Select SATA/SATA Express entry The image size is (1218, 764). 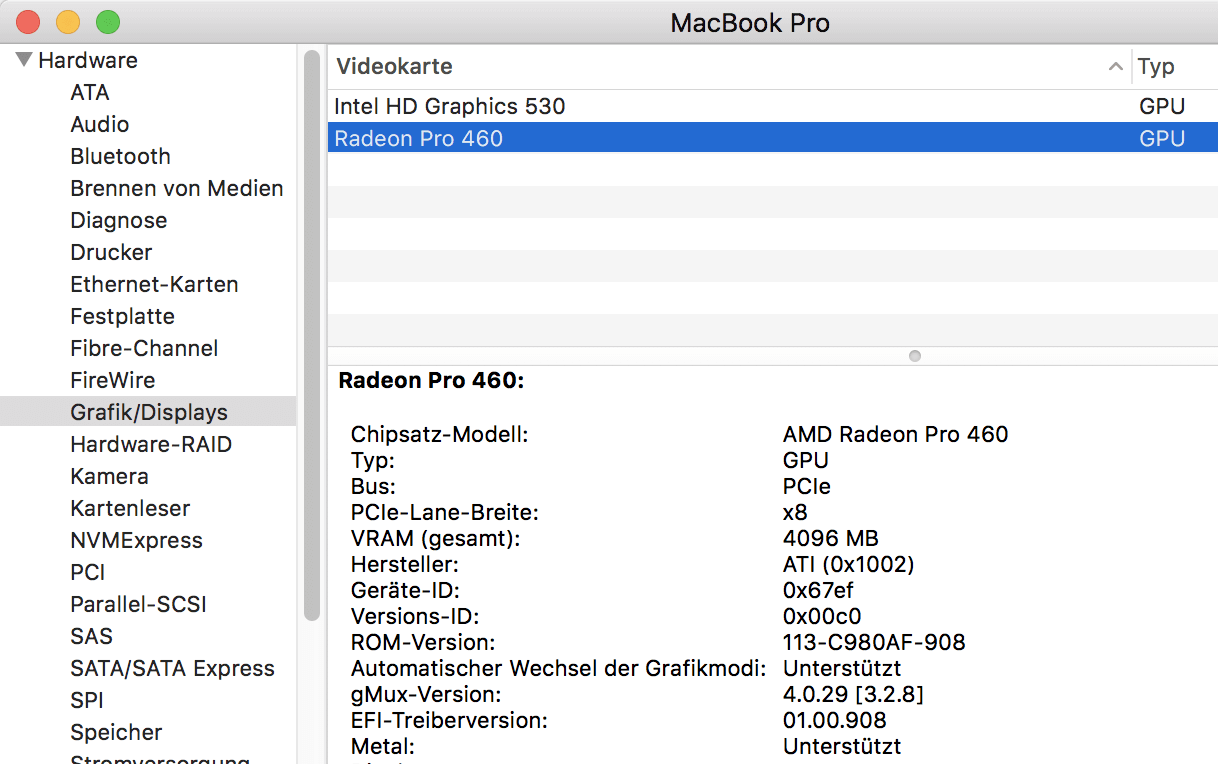172,668
